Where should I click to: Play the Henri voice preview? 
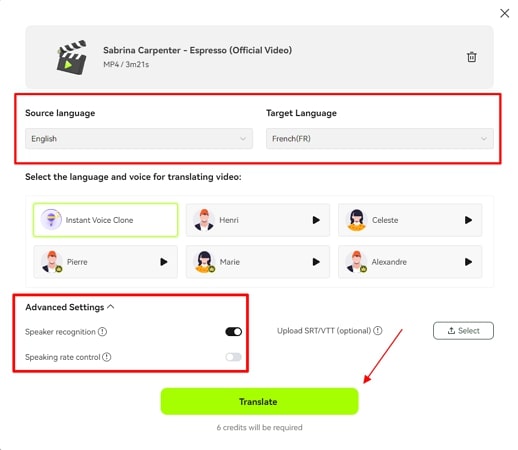point(316,220)
